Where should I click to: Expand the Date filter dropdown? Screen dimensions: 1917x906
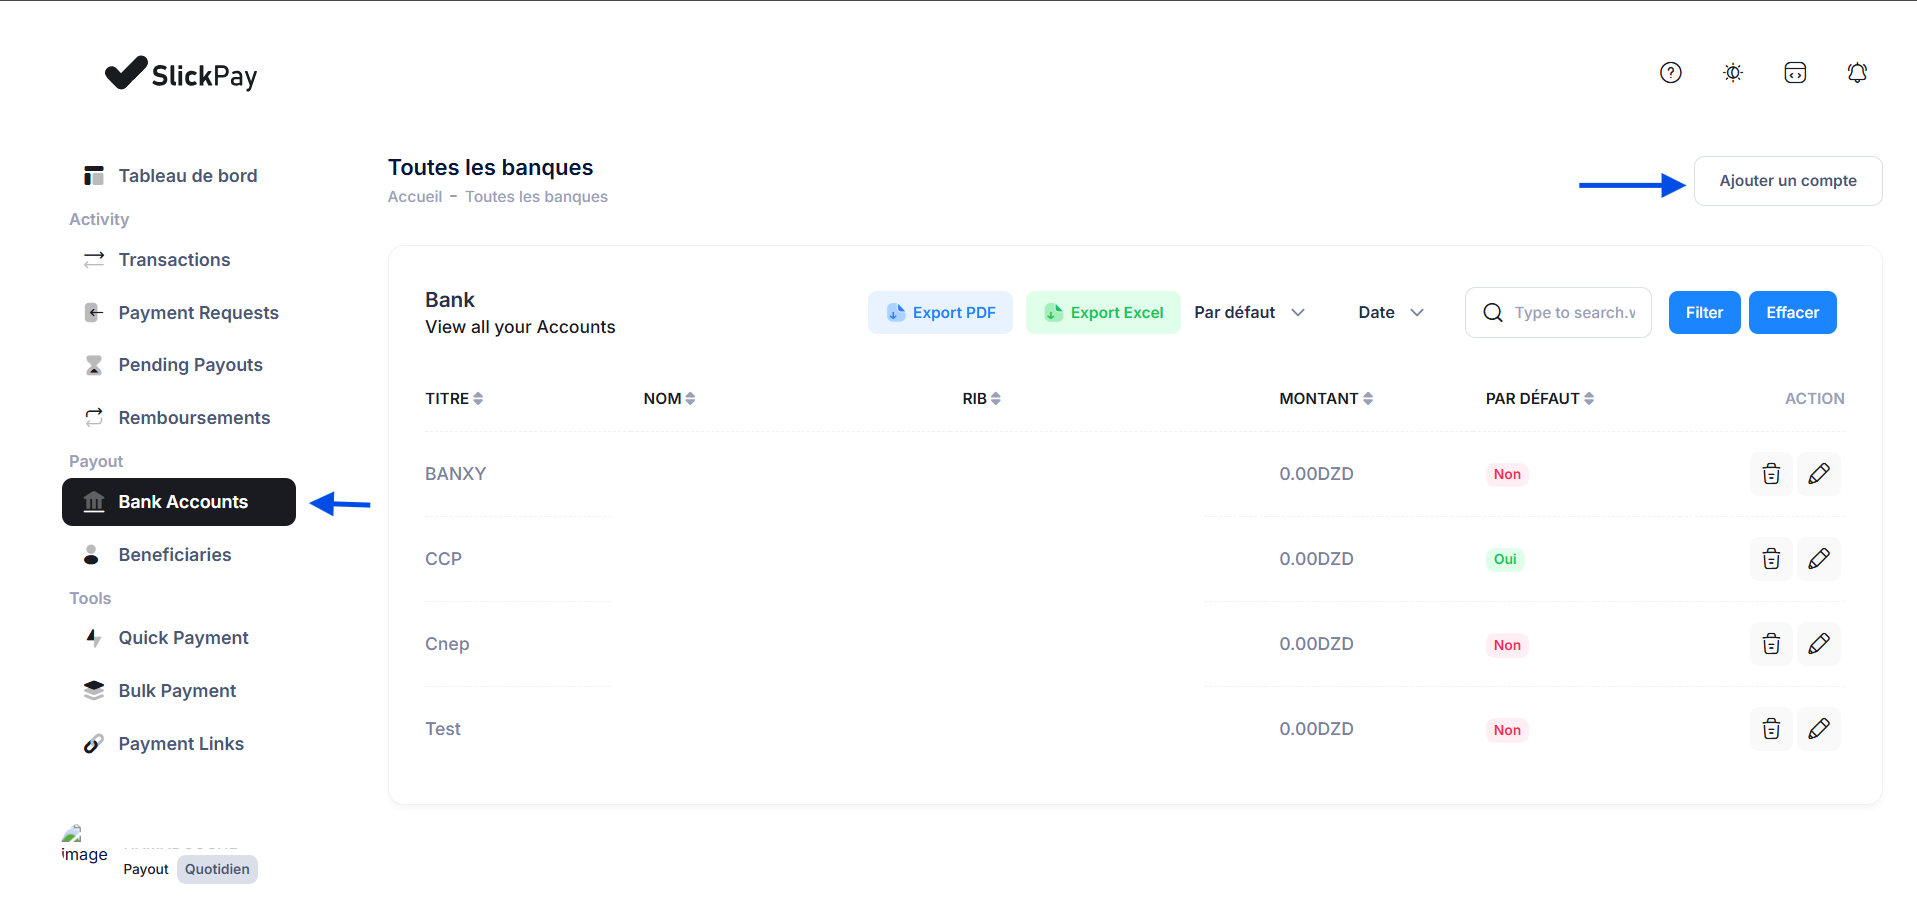pos(1389,312)
